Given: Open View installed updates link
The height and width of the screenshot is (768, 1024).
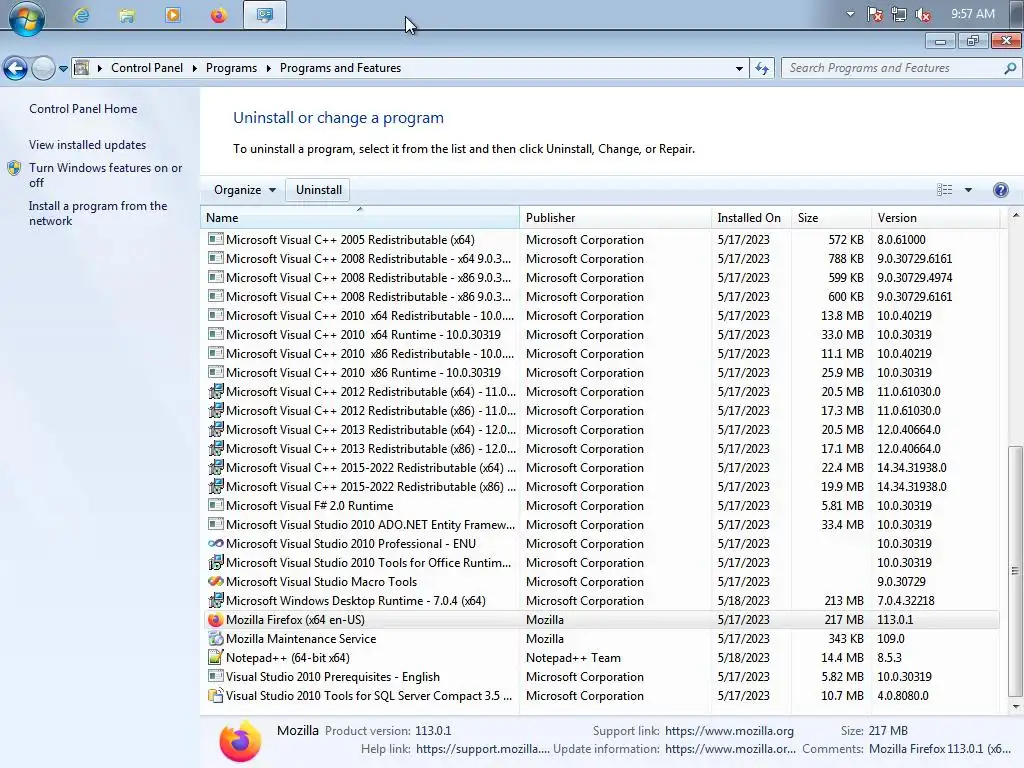Looking at the screenshot, I should point(88,145).
